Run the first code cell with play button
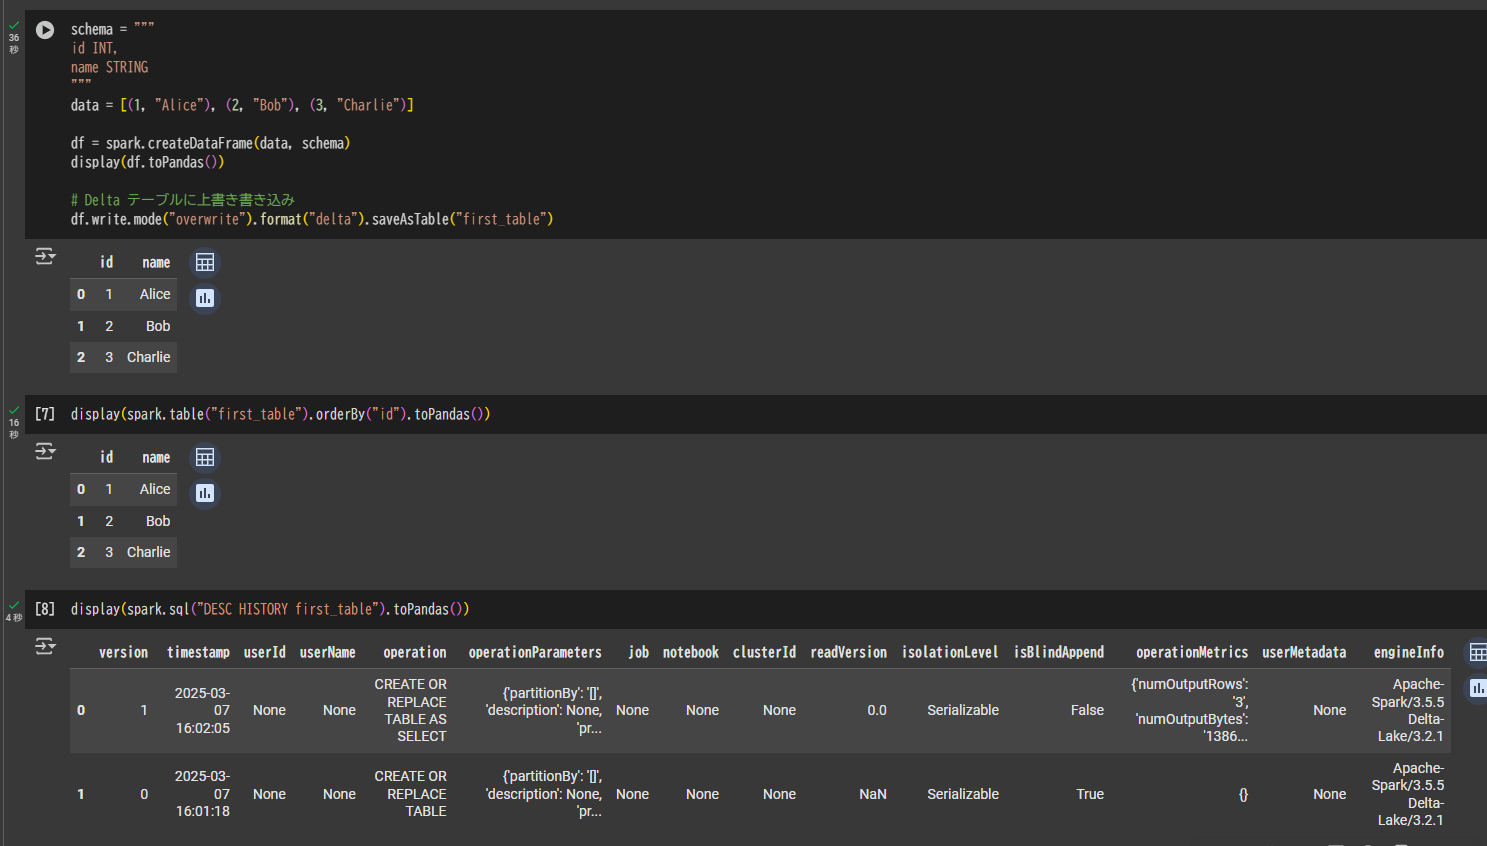 click(x=45, y=30)
